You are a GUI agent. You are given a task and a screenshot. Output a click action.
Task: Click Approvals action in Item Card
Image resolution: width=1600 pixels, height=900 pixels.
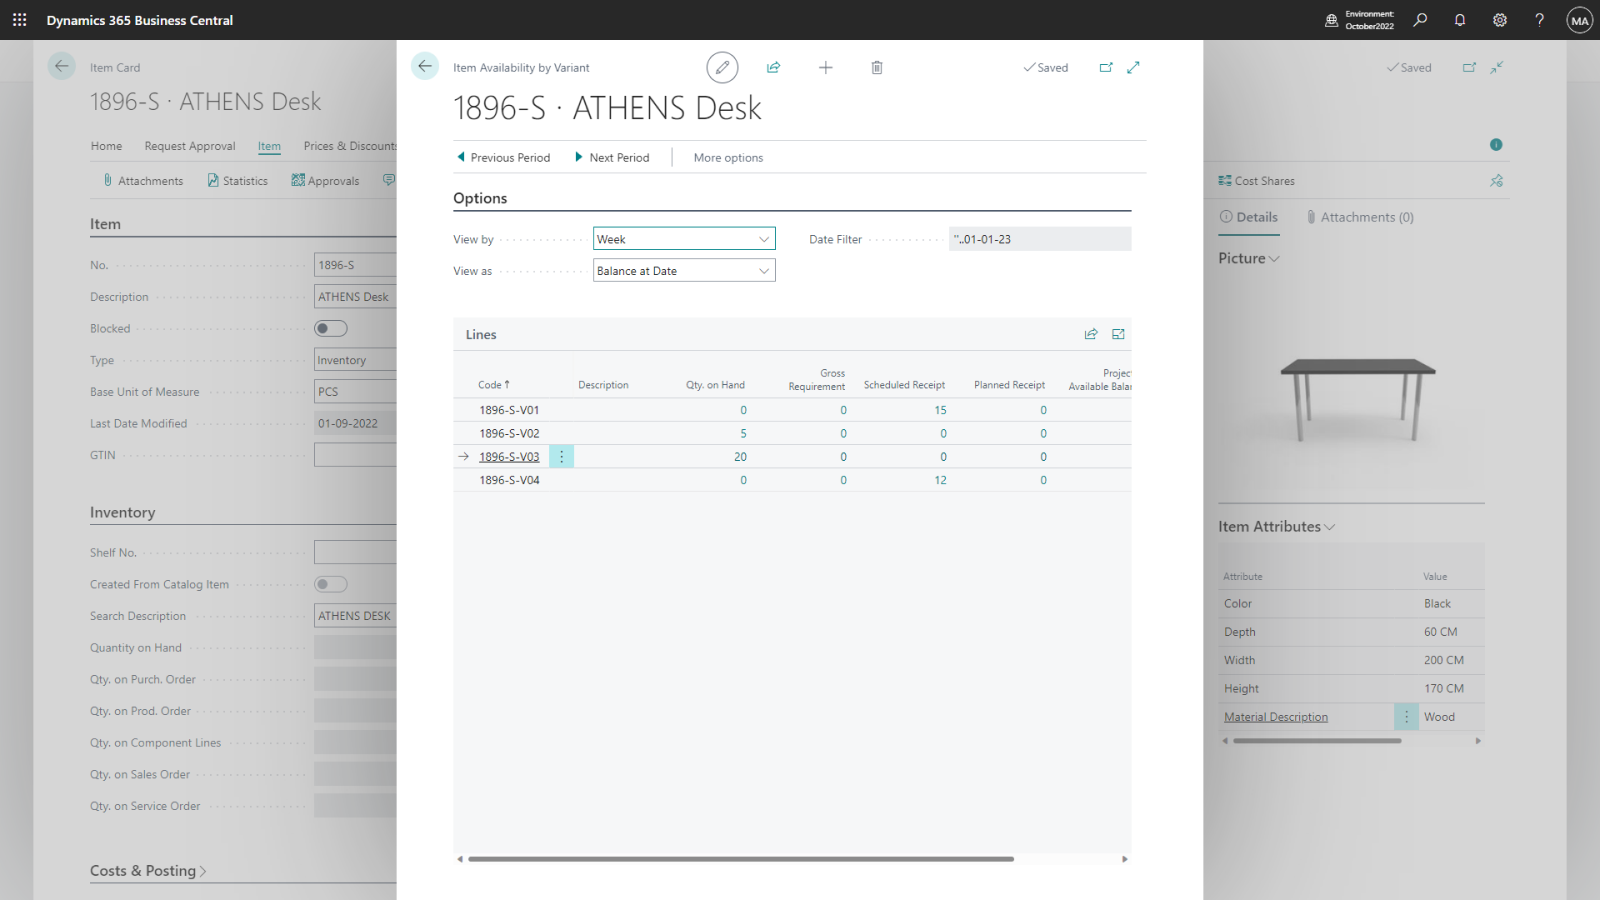pos(325,181)
